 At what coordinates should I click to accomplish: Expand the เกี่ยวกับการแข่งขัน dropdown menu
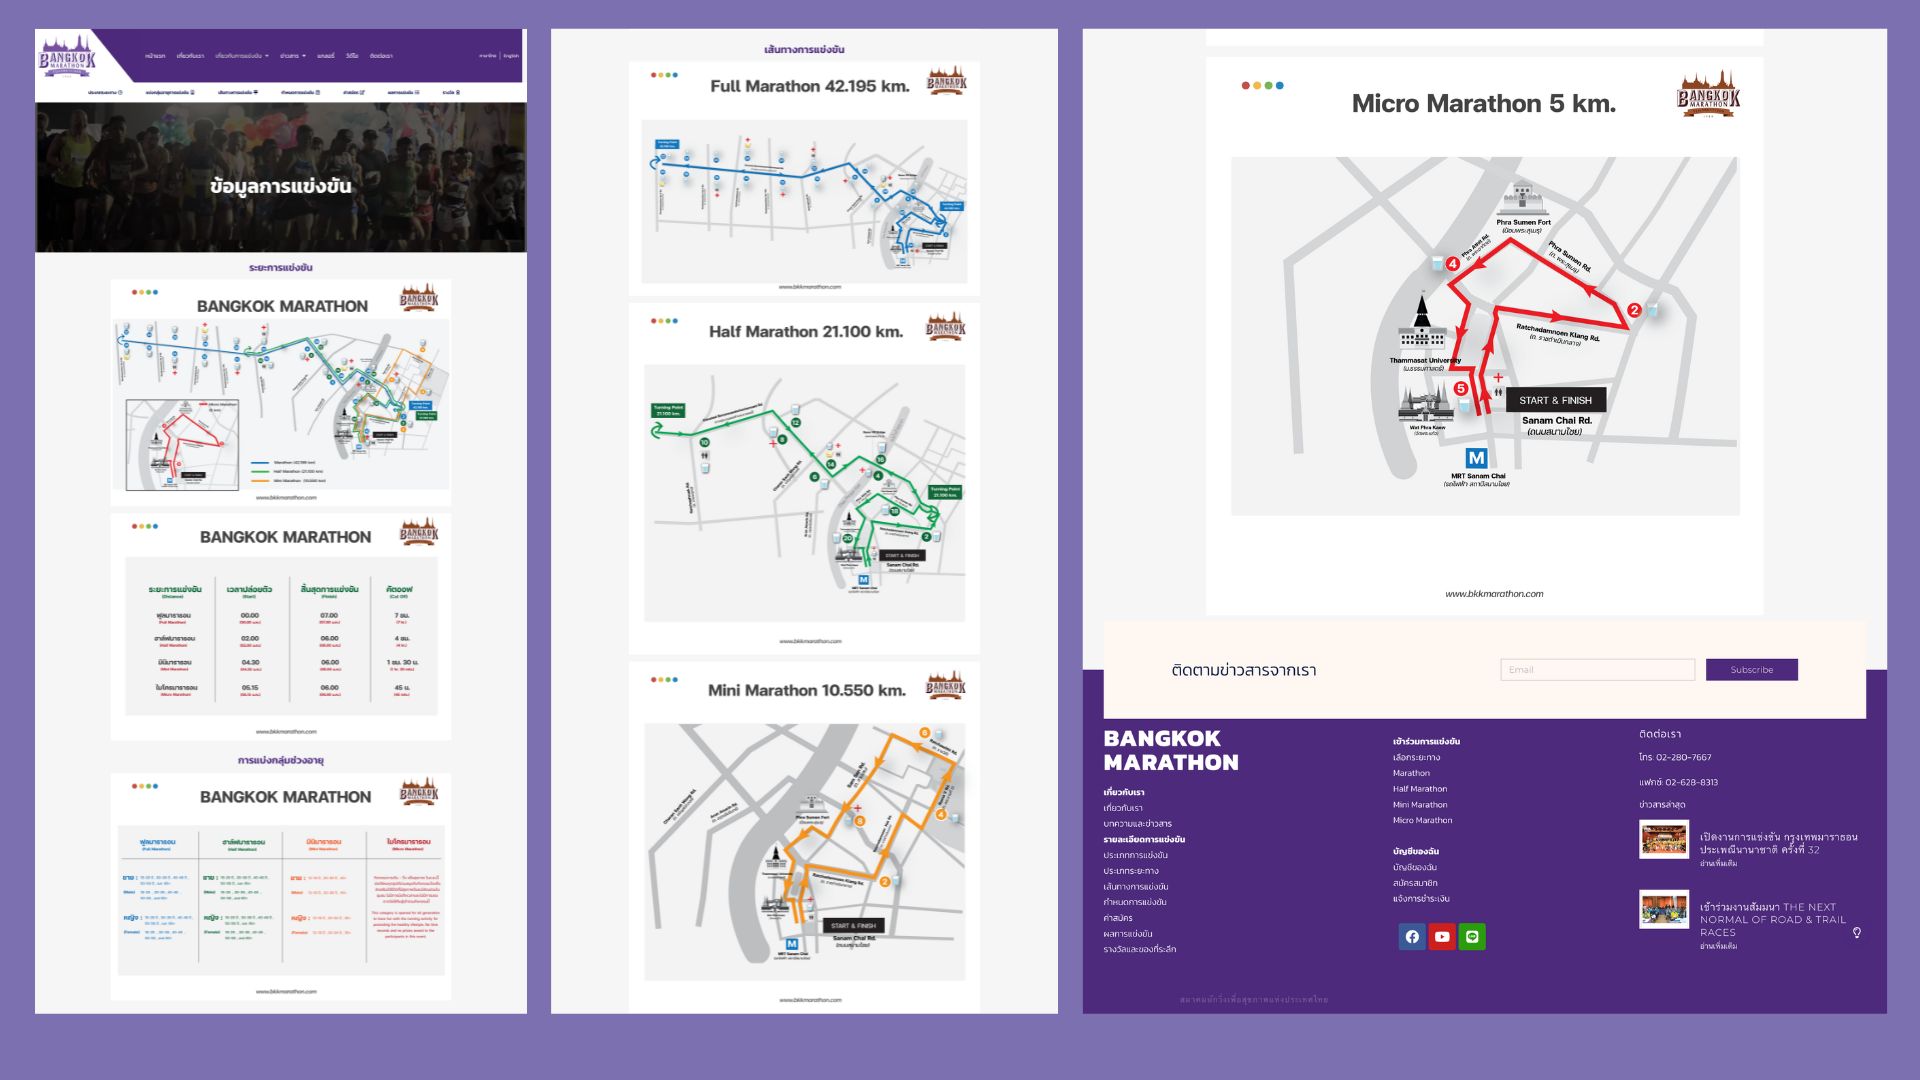[x=241, y=56]
